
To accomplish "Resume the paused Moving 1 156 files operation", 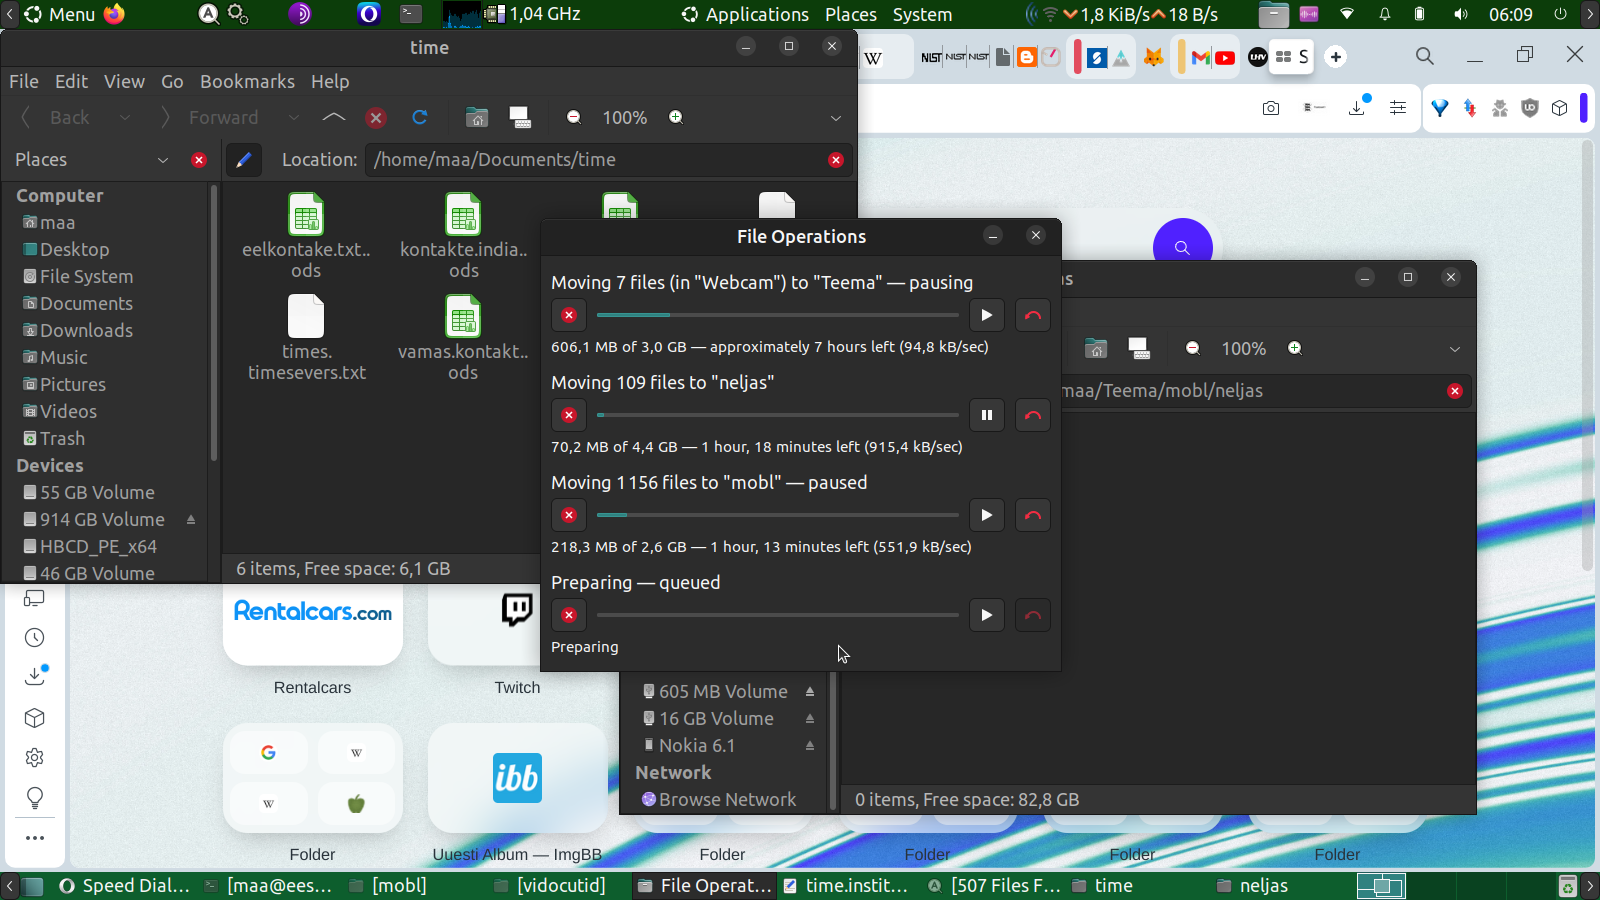I will [987, 515].
